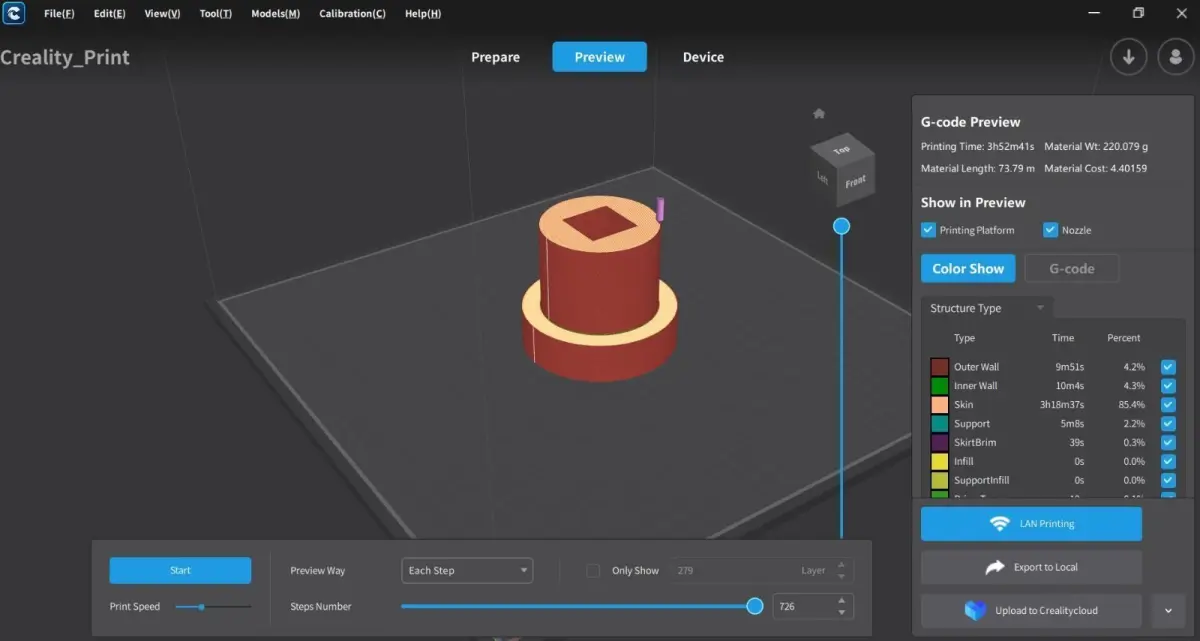This screenshot has height=641, width=1200.
Task: Click the Layer number field showing 279
Action: (x=763, y=571)
